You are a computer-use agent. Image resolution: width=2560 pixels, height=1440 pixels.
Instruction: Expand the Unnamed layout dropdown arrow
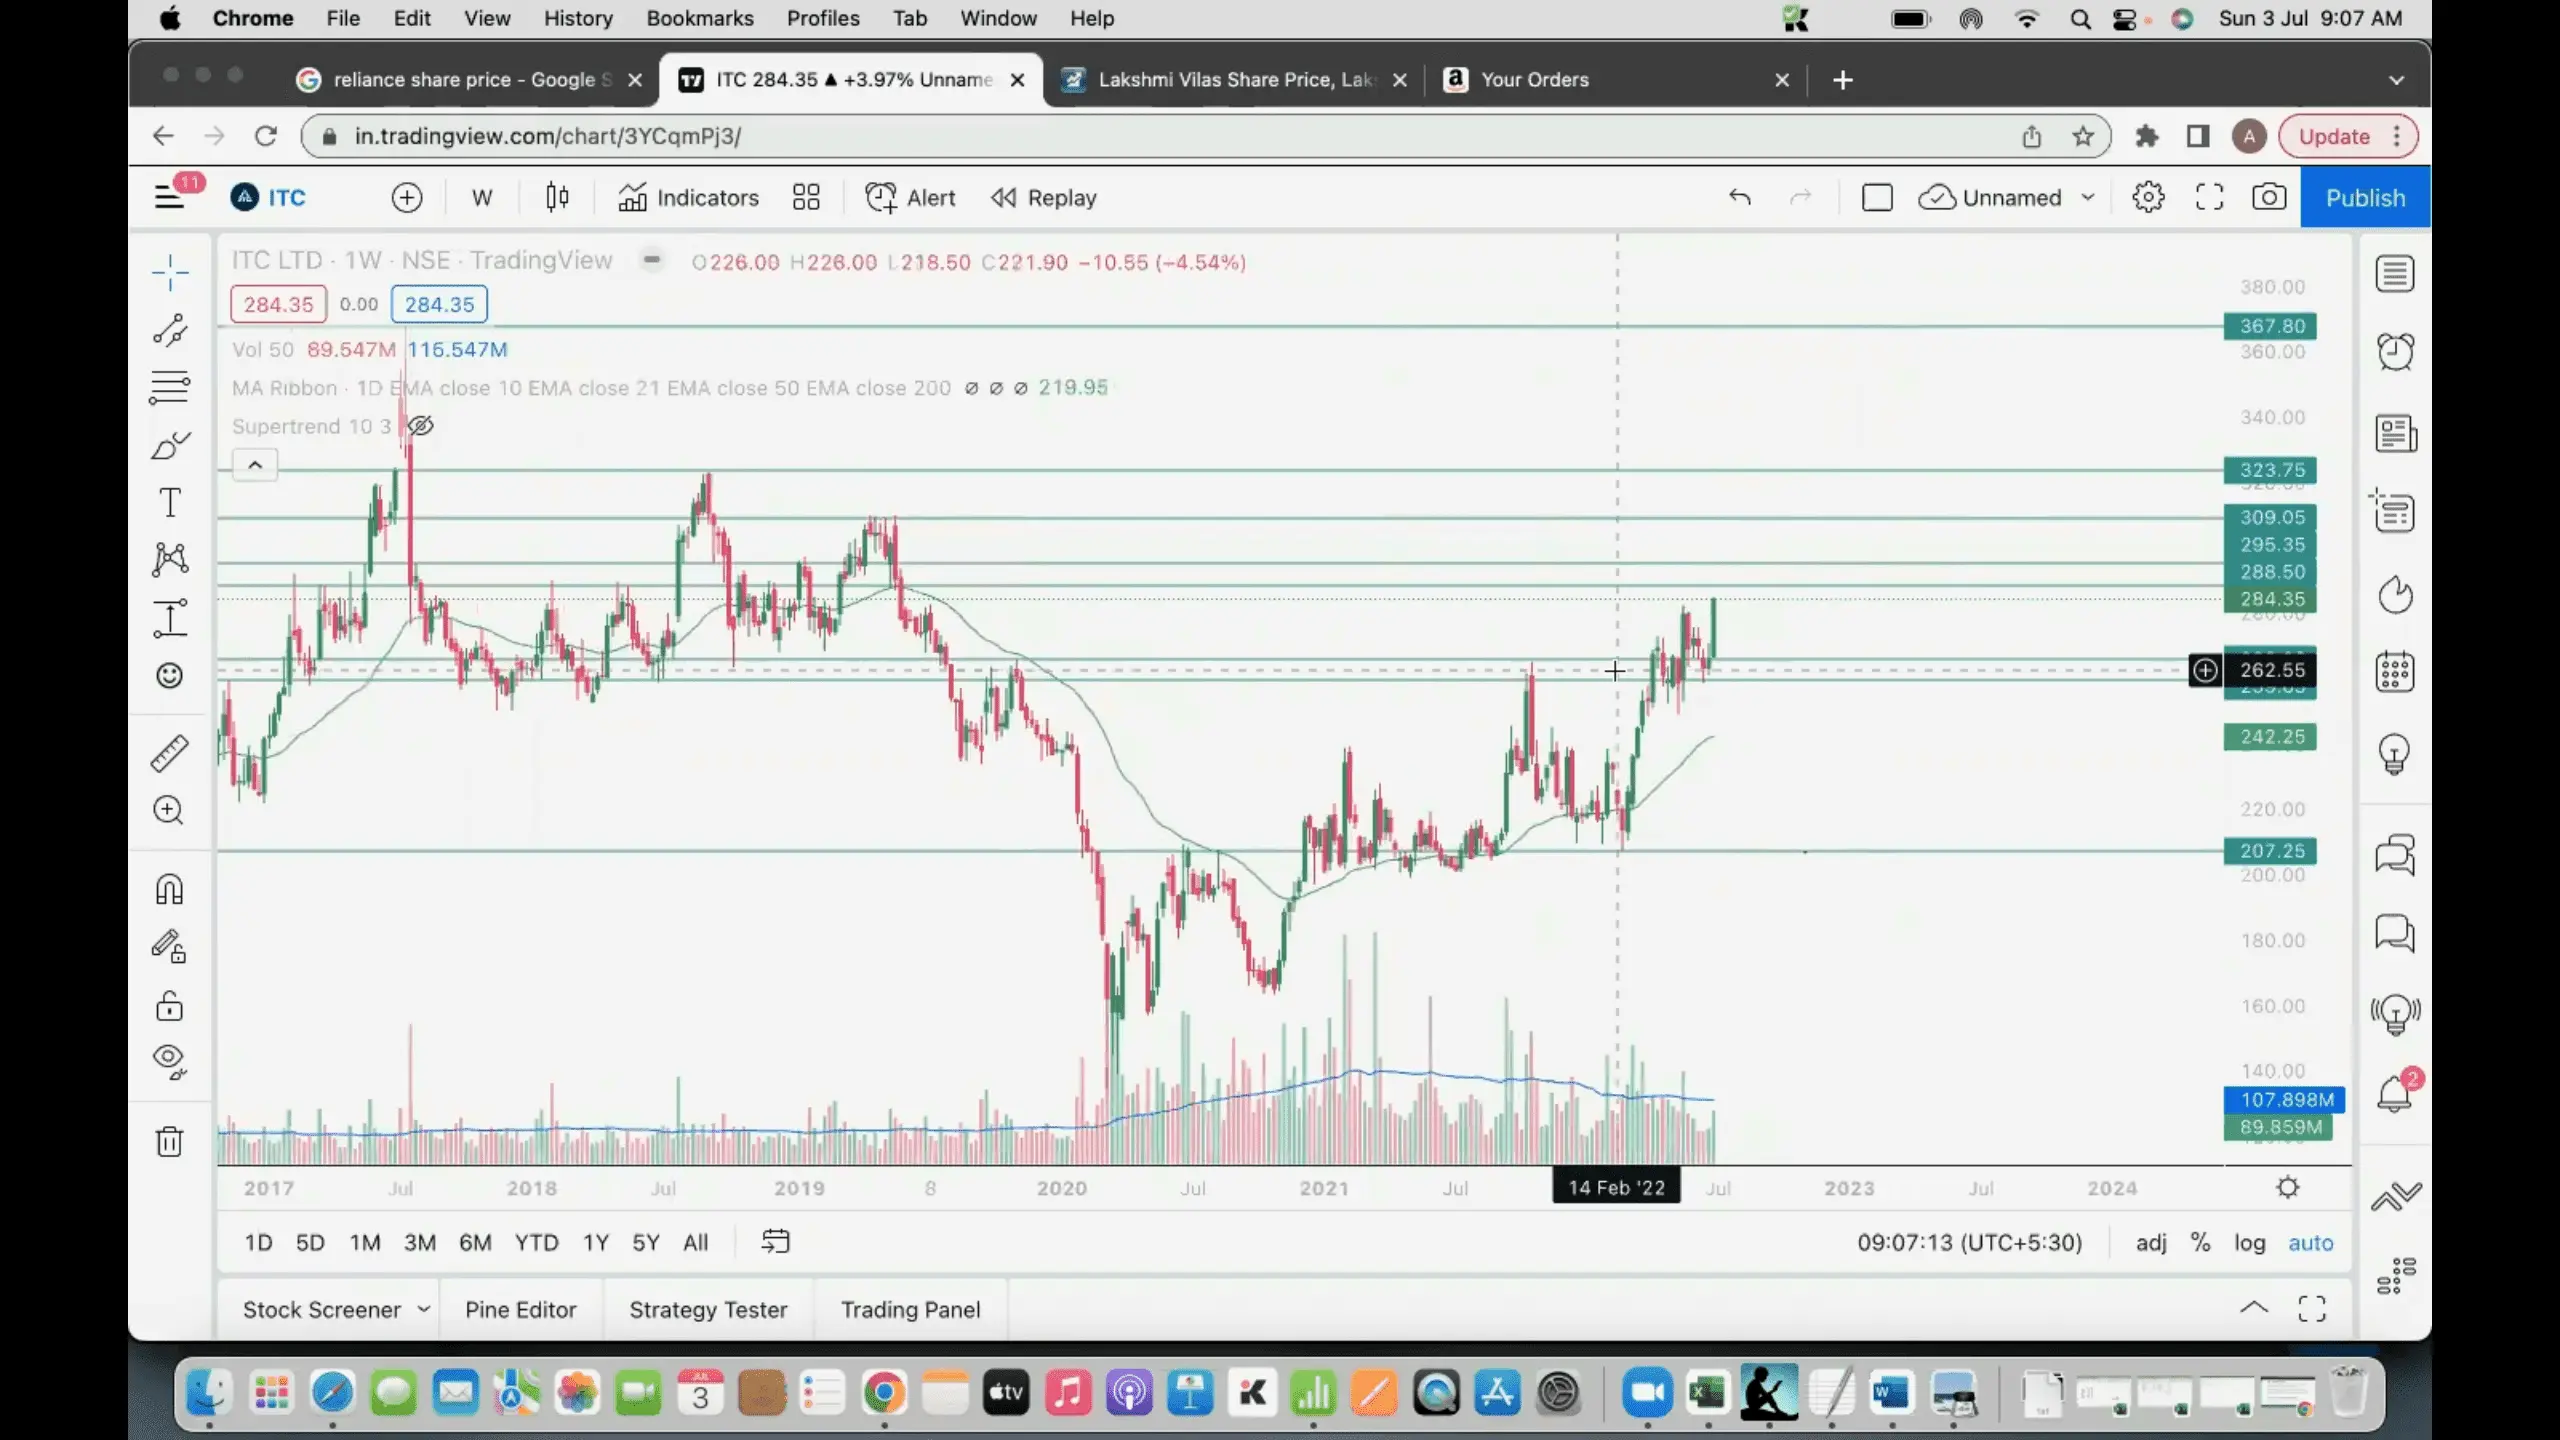pos(2088,197)
